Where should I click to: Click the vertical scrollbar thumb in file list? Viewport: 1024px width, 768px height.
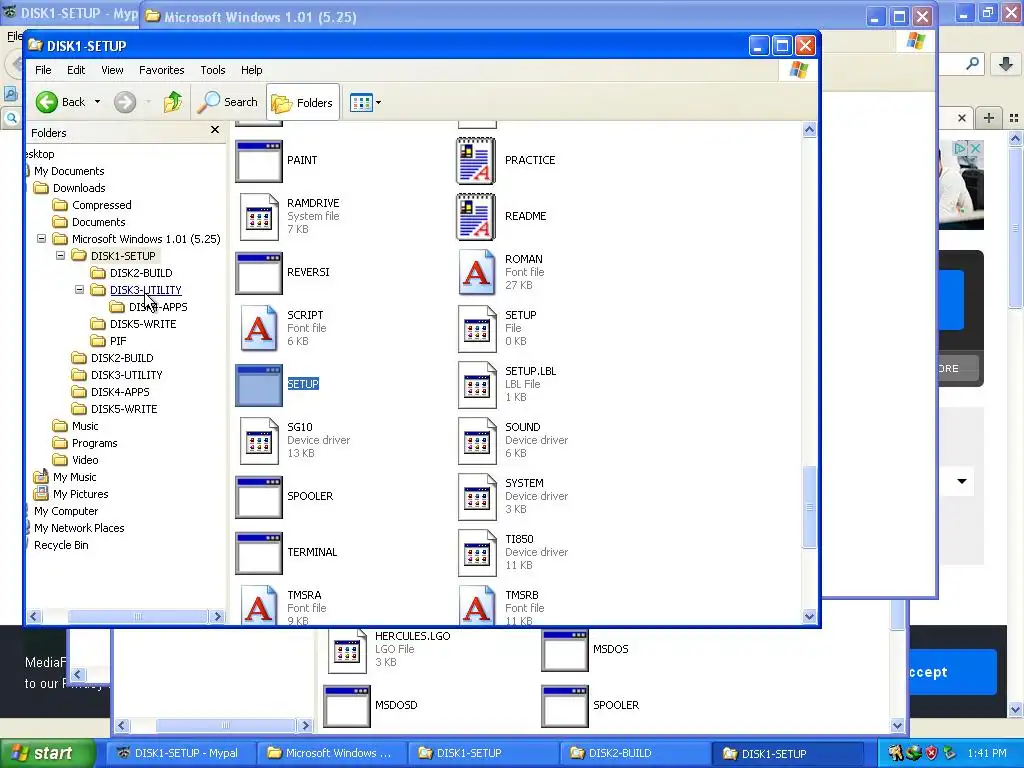click(809, 507)
